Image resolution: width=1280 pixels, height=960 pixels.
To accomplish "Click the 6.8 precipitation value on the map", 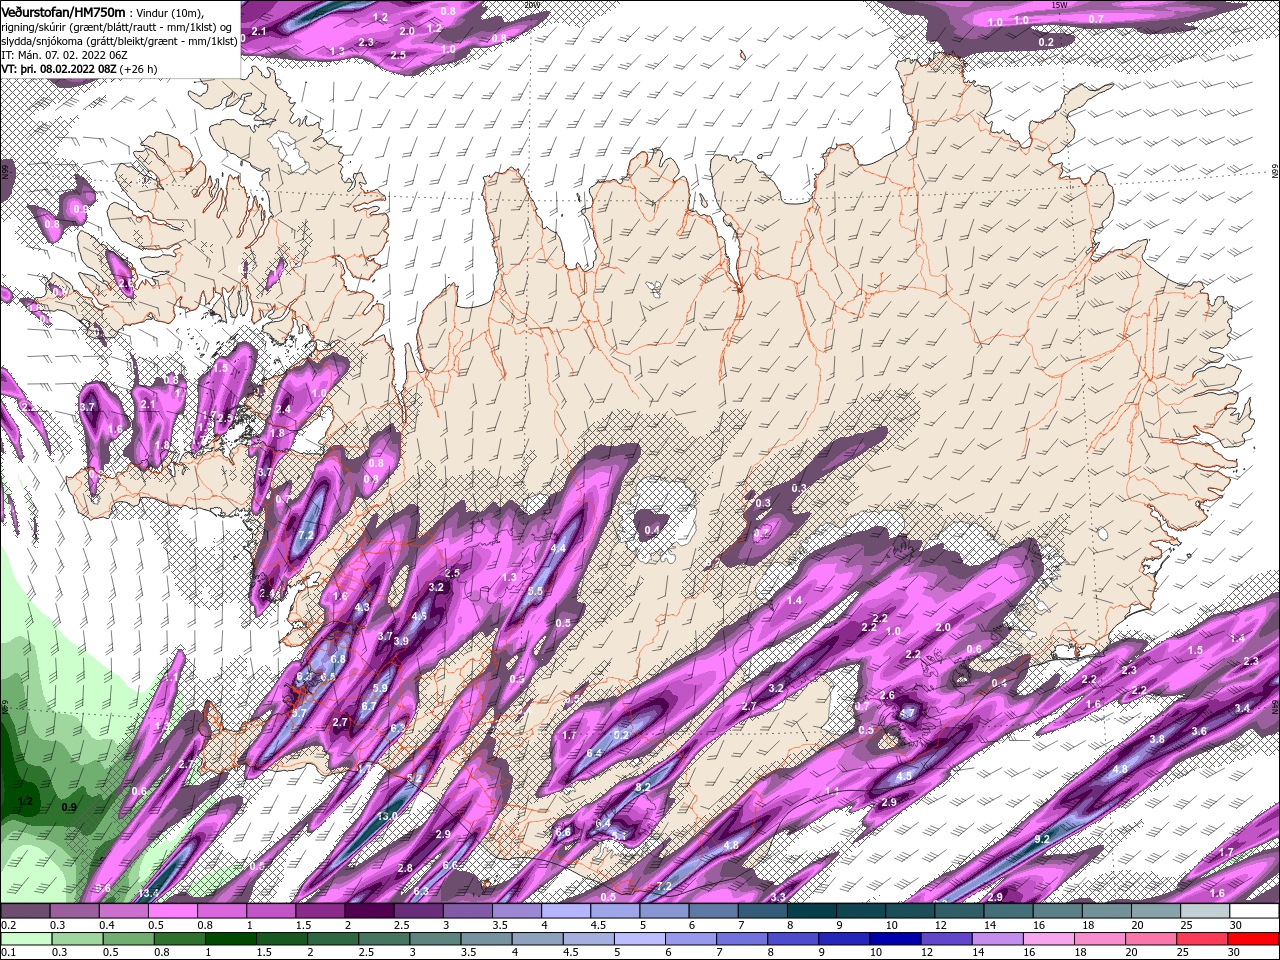I will (337, 659).
